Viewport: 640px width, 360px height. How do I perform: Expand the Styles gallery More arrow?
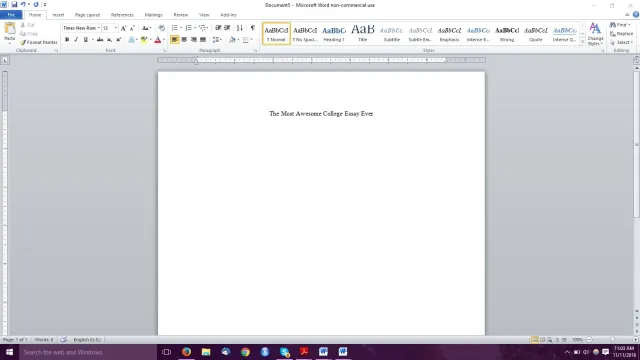(x=582, y=42)
